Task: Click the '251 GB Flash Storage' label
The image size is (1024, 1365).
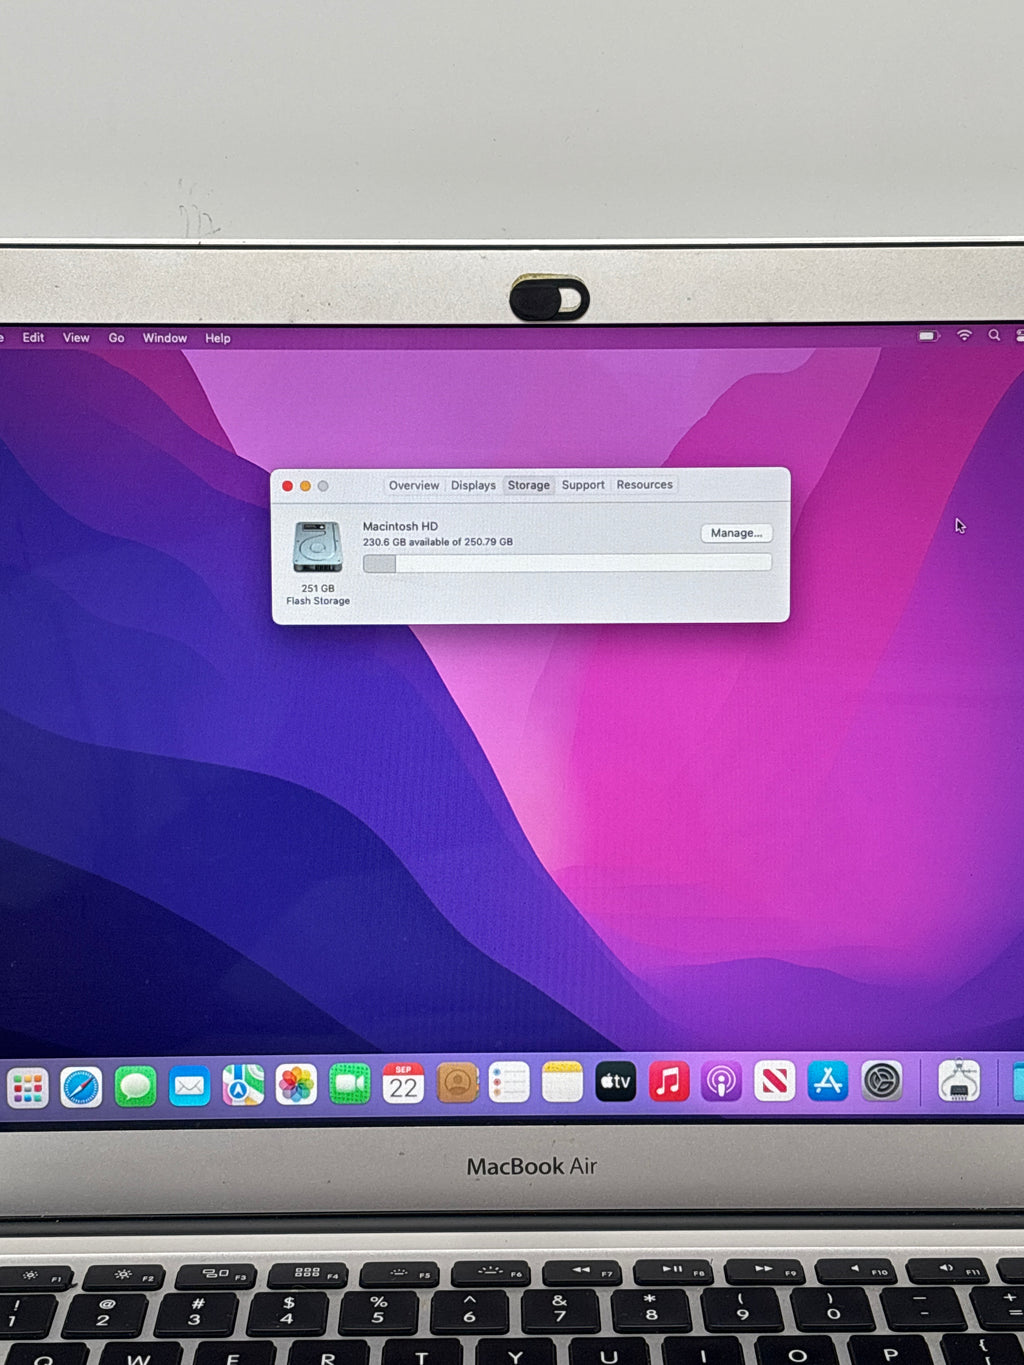Action: [318, 595]
